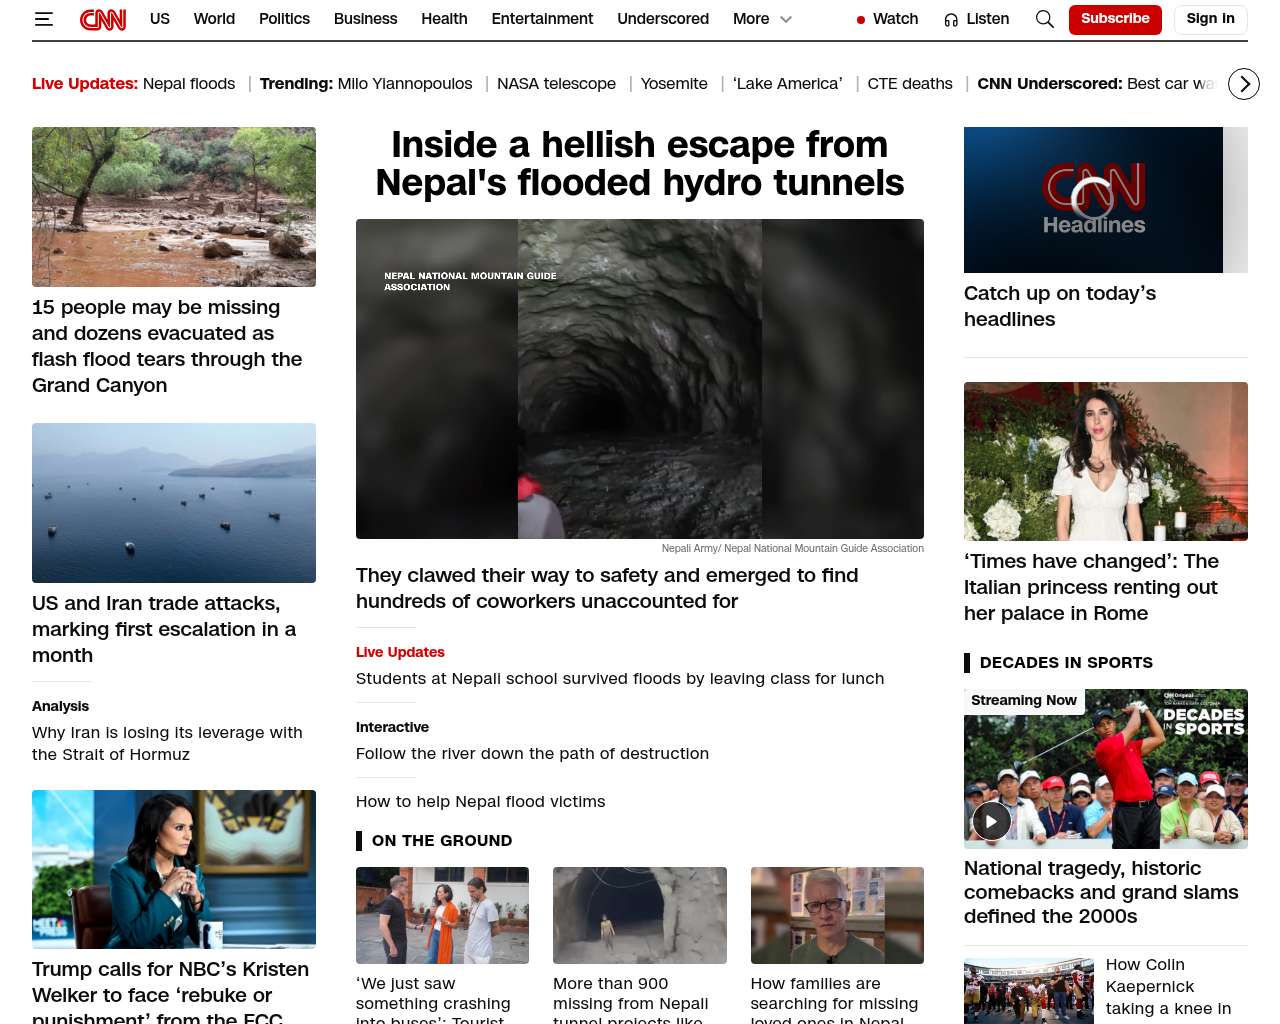Open the tourists crashing buses thumbnail

click(x=442, y=915)
